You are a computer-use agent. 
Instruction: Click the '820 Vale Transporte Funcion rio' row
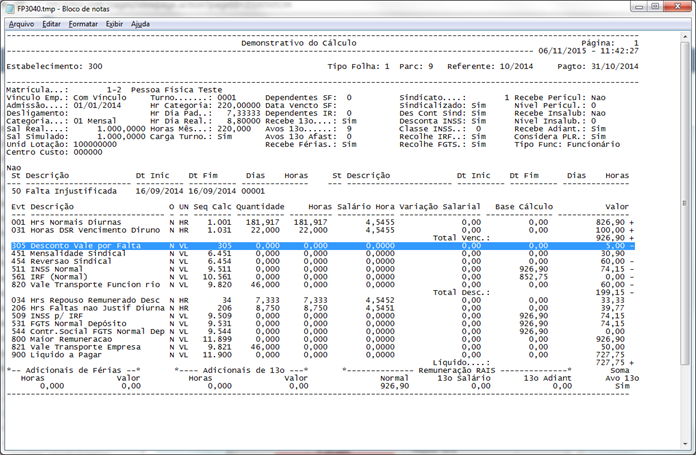[x=323, y=285]
